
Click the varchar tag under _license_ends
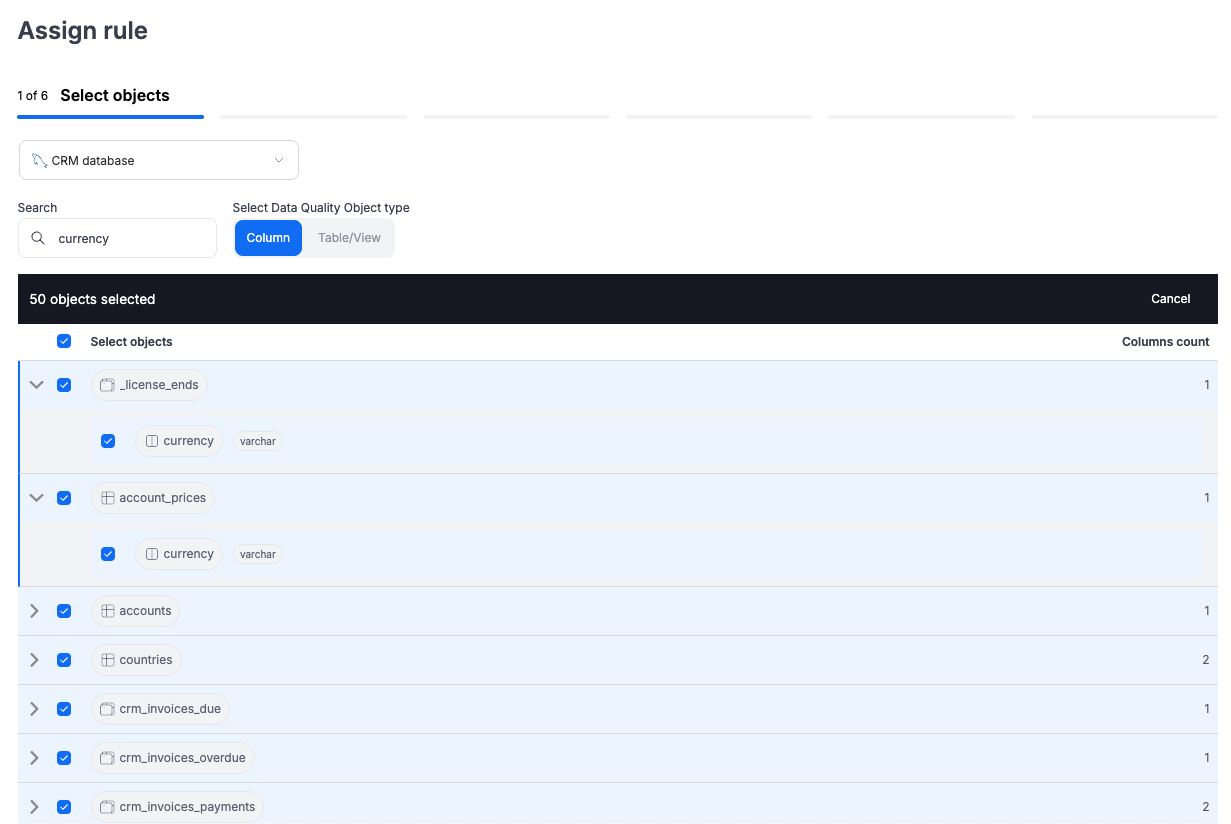tap(258, 441)
